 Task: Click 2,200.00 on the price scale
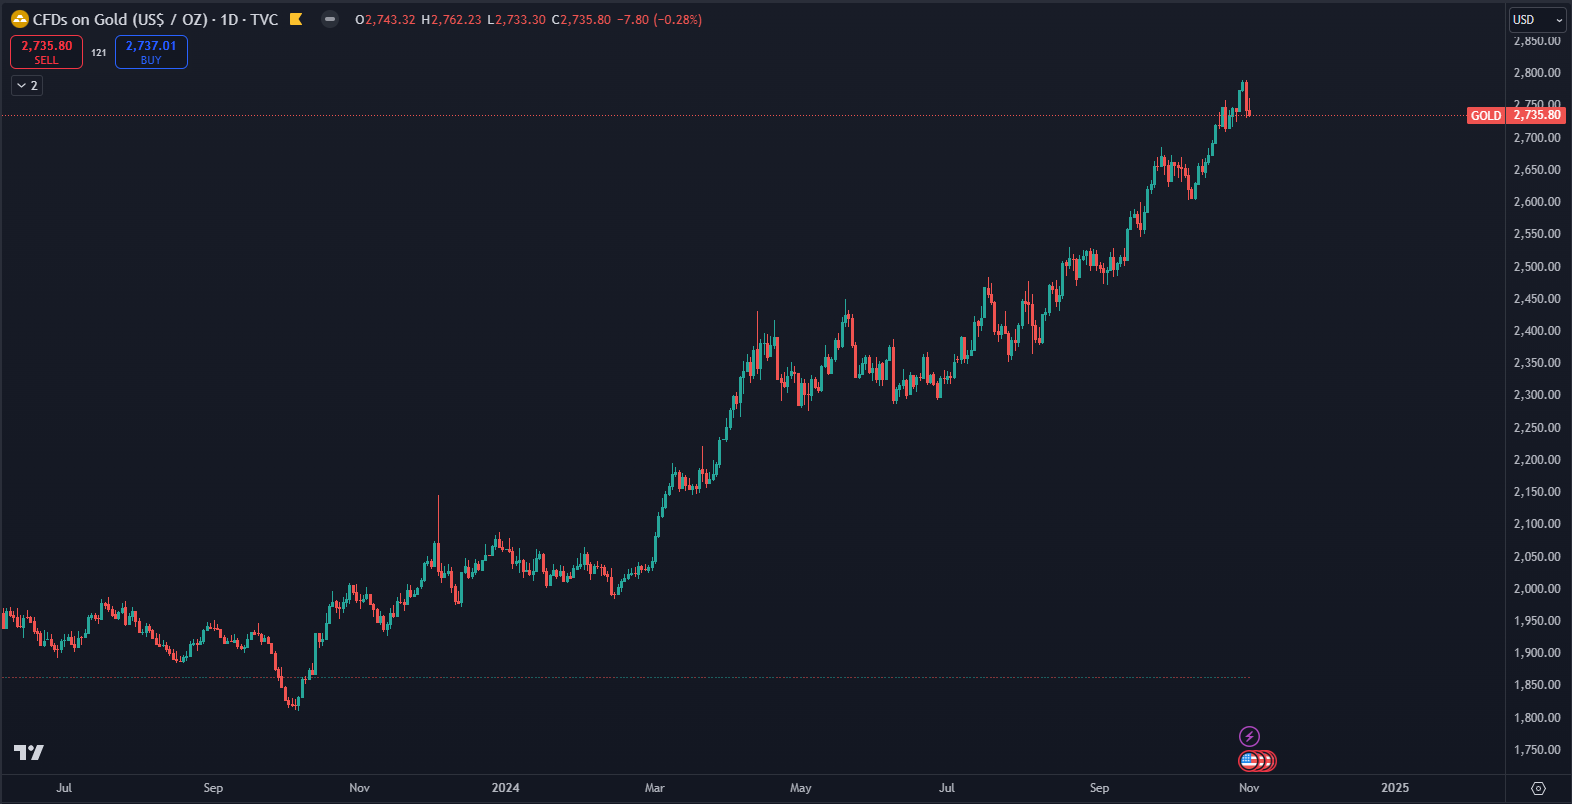[x=1537, y=460]
